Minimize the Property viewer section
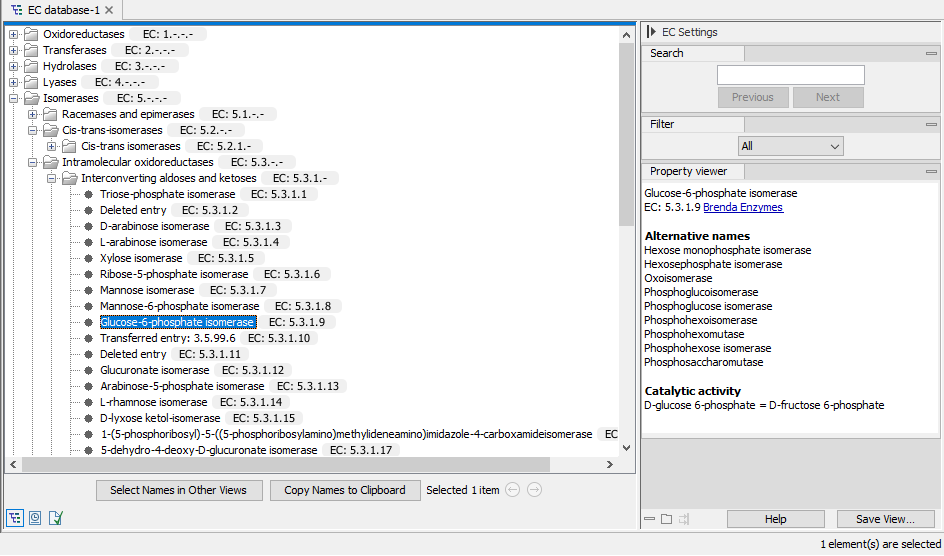 coord(930,171)
